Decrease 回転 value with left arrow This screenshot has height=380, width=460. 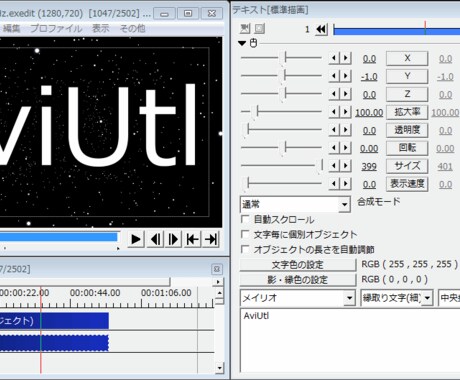click(333, 148)
